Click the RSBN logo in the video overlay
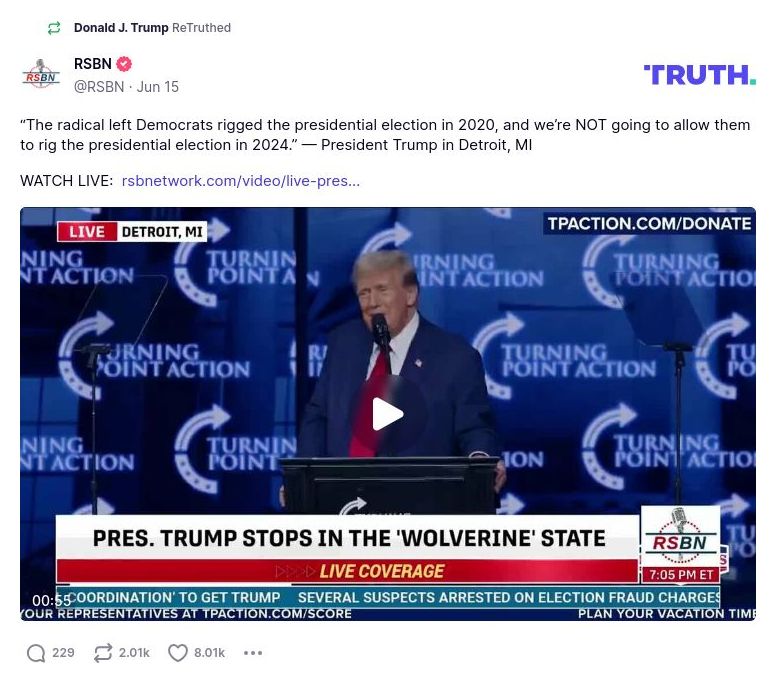Screen dimensions: 777x683 (680, 537)
